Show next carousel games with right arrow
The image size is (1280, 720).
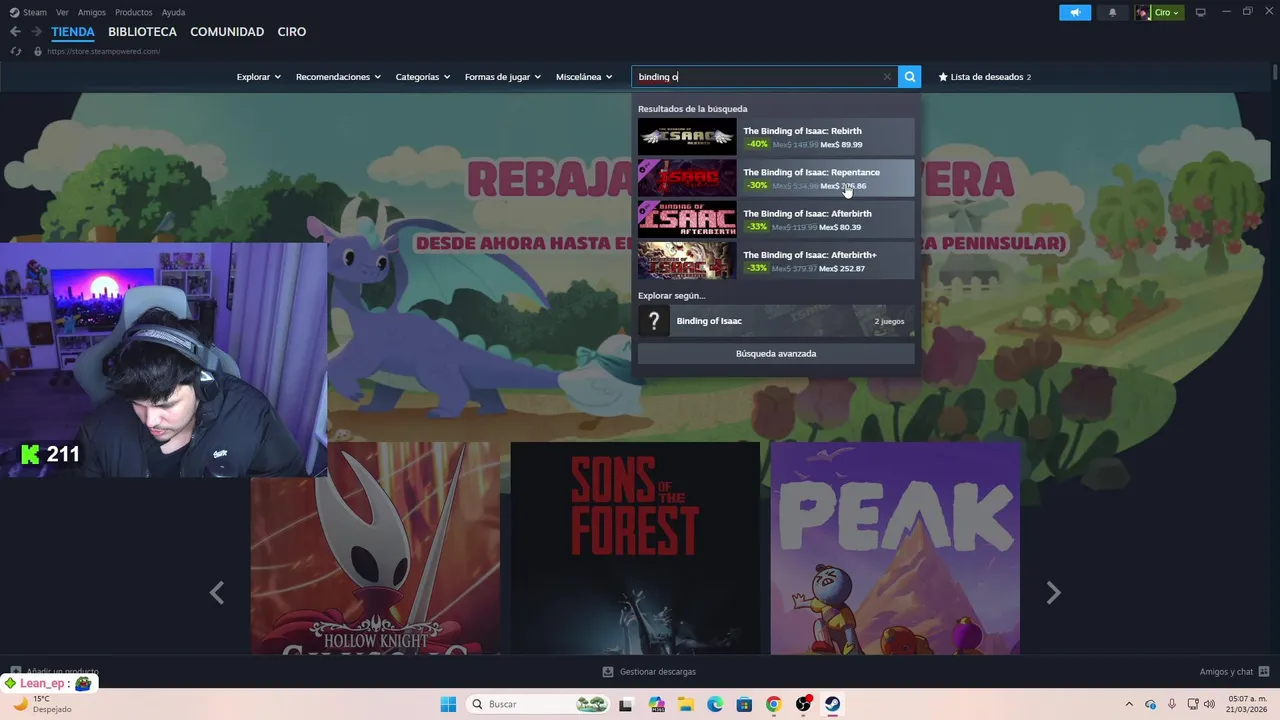(x=1053, y=593)
